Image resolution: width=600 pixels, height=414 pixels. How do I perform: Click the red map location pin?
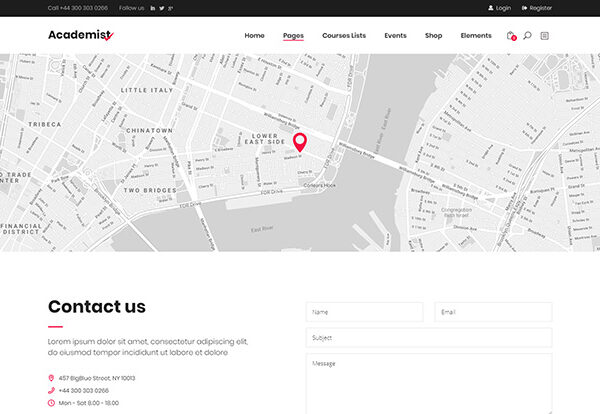299,141
